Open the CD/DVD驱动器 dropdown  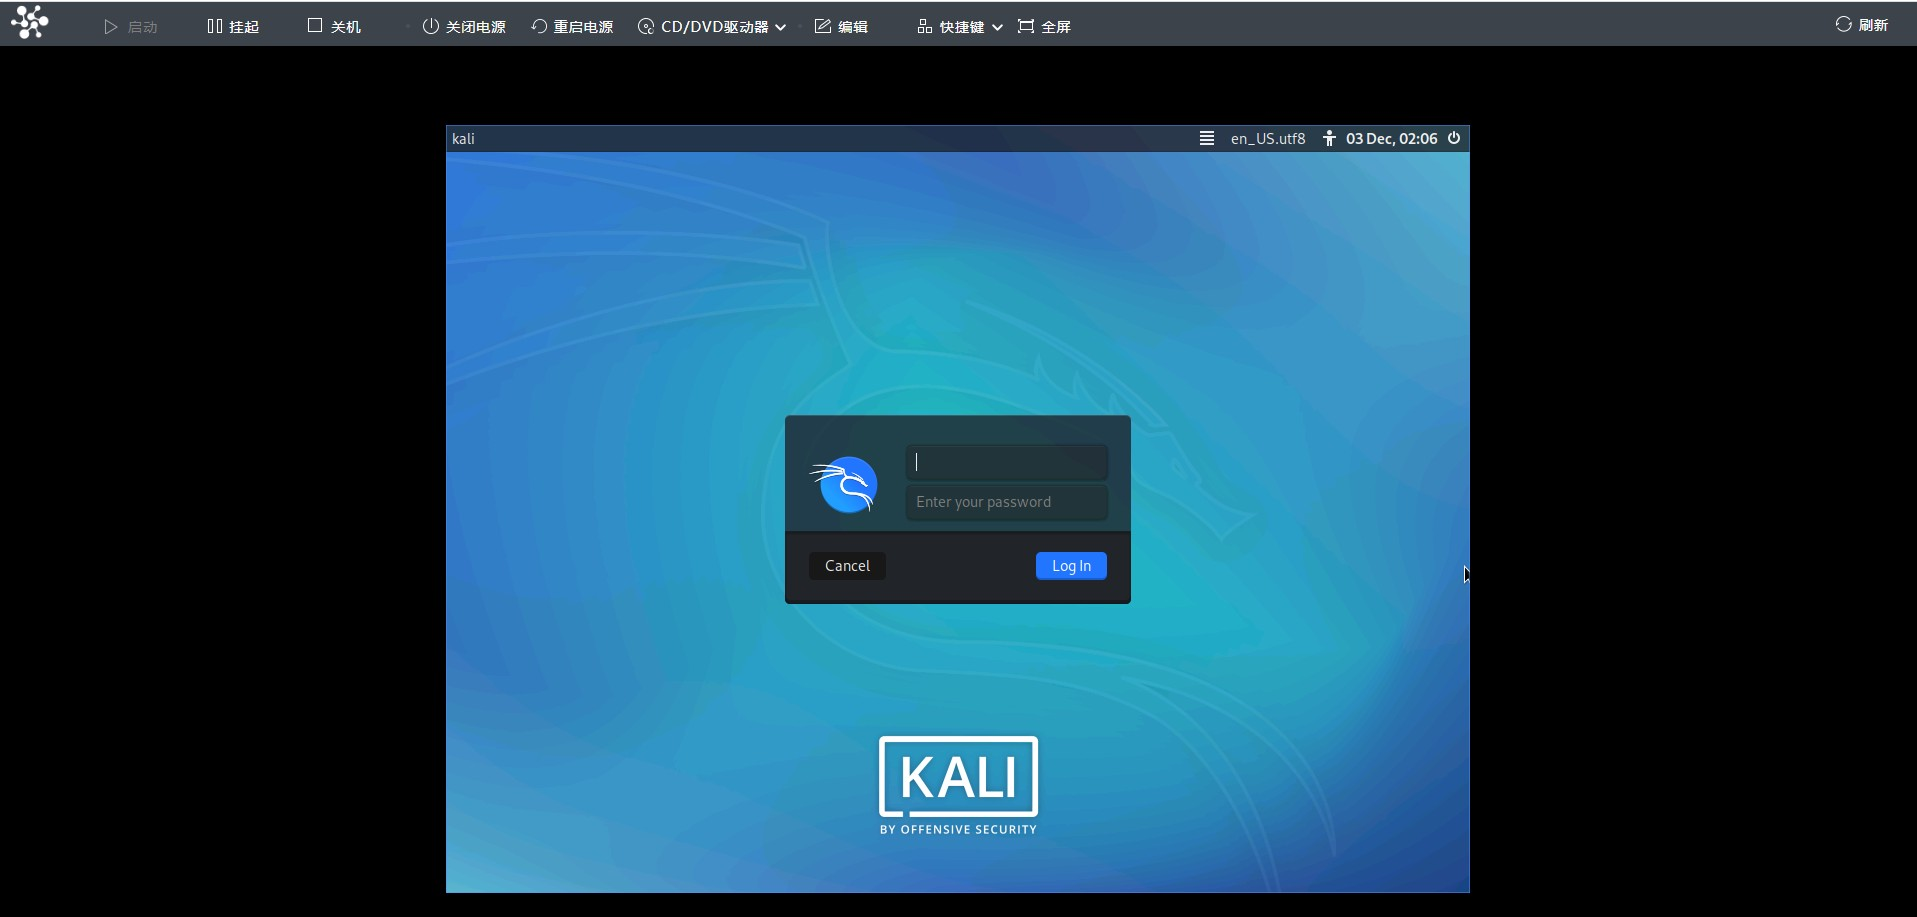(712, 27)
